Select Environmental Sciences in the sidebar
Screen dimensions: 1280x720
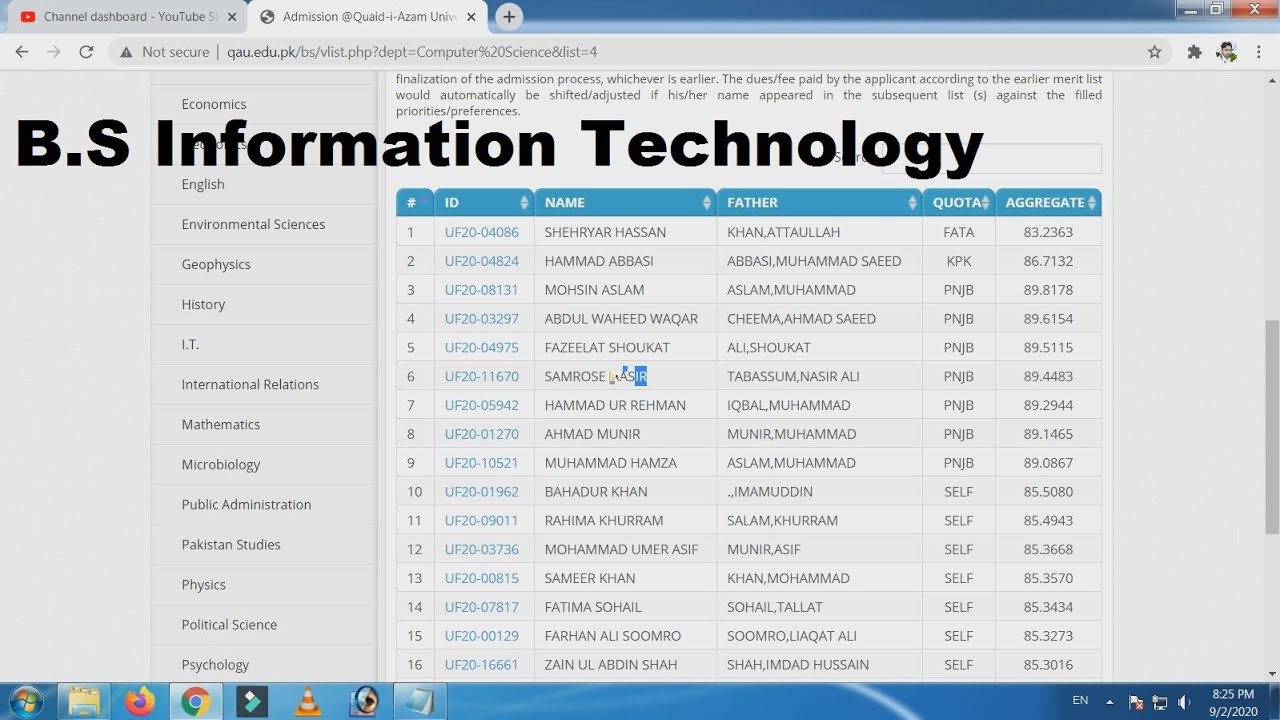click(x=253, y=224)
